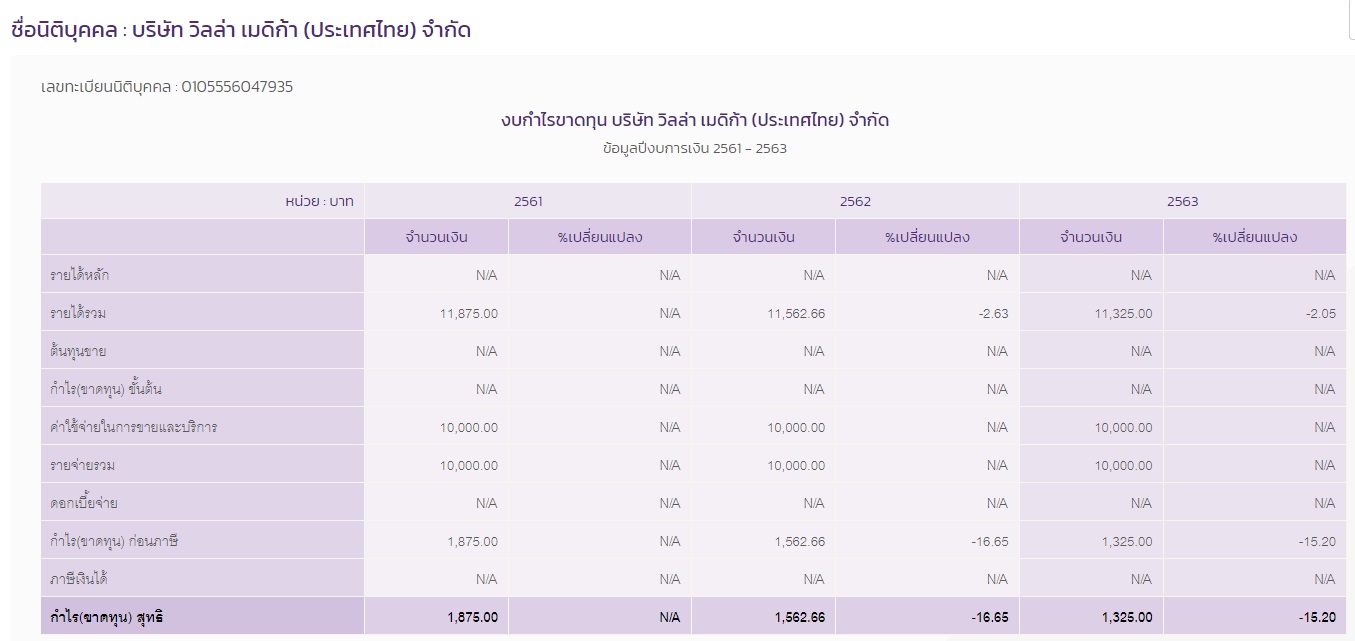The width and height of the screenshot is (1355, 641).
Task: Click the first %เปลี่ยนแปลง column header
Action: (x=602, y=235)
